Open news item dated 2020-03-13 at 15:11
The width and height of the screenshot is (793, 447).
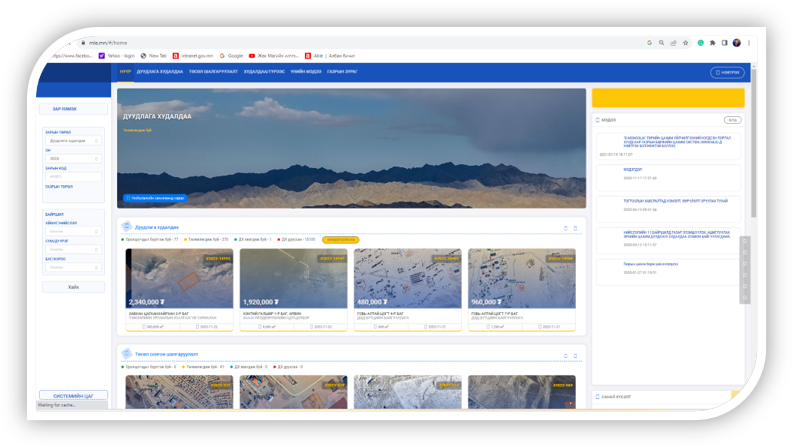click(669, 240)
